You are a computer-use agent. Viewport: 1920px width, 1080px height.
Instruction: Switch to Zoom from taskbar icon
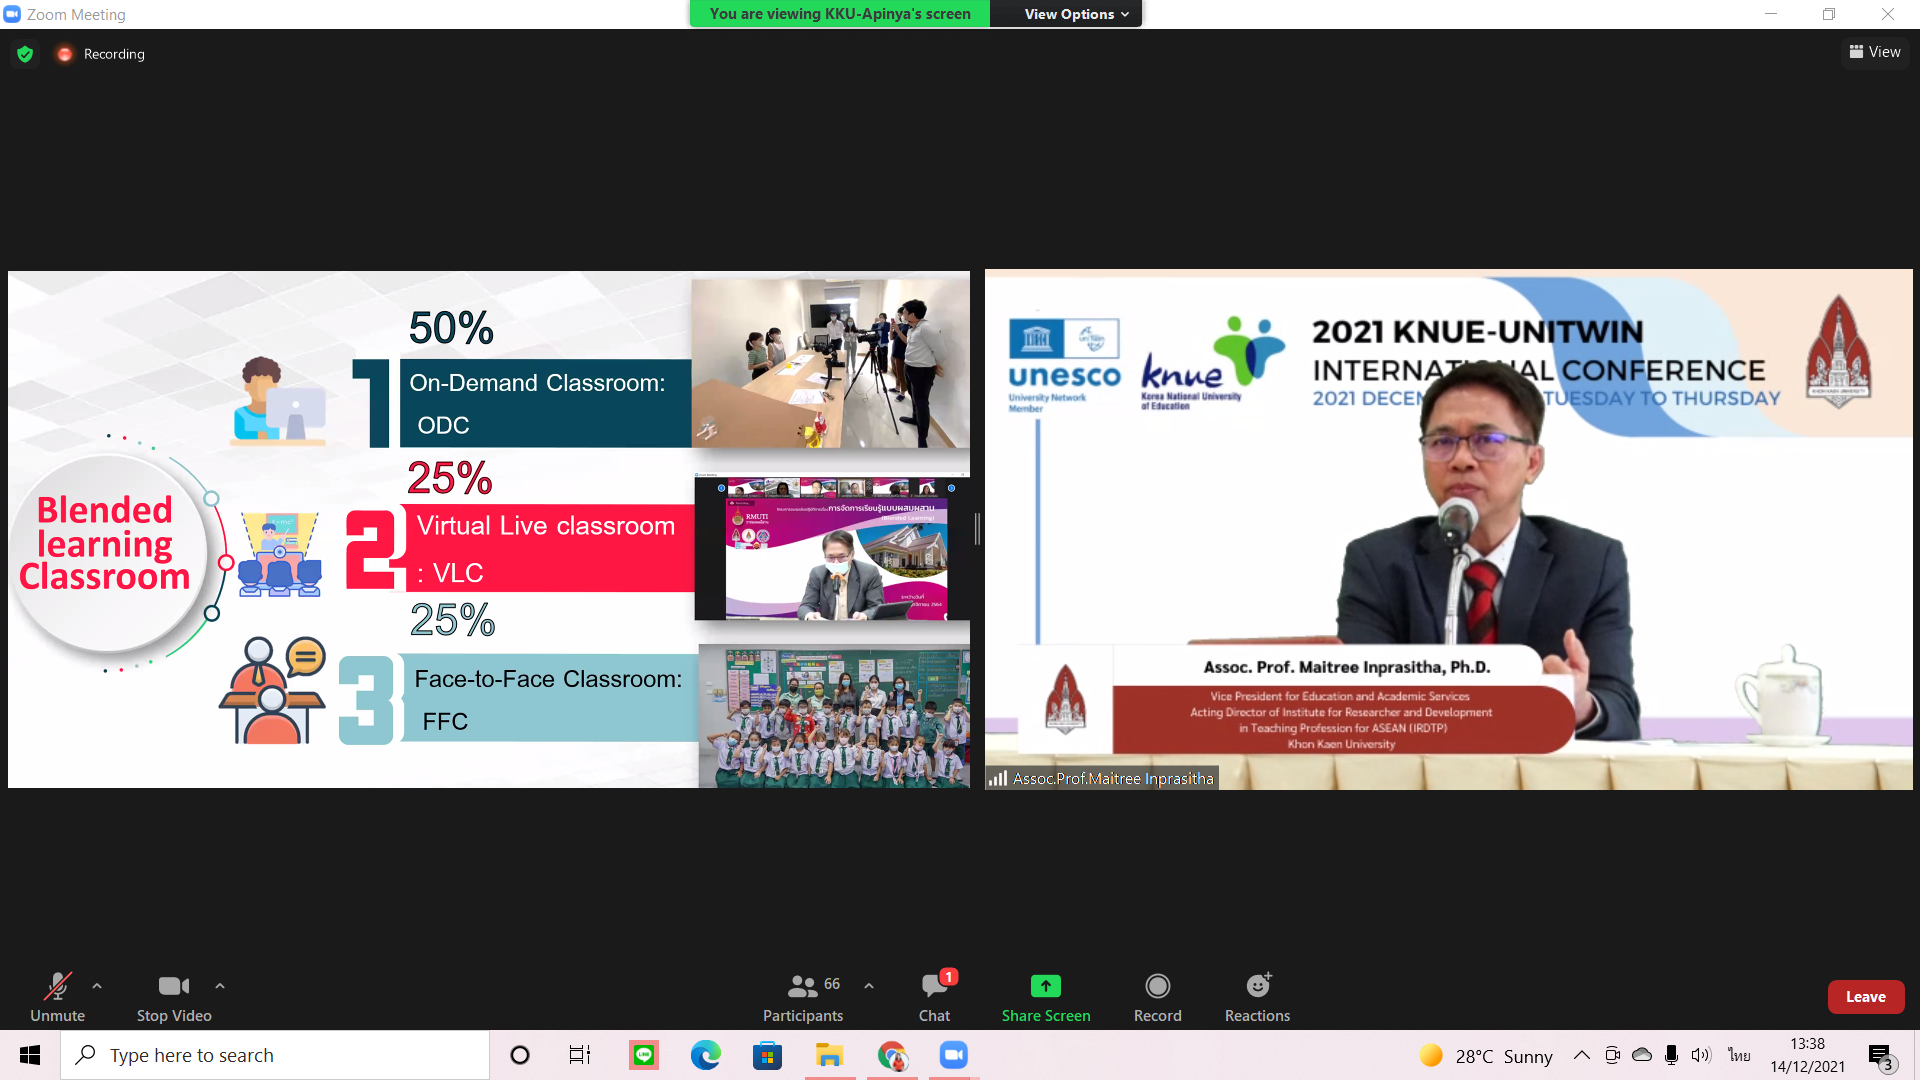pyautogui.click(x=954, y=1055)
